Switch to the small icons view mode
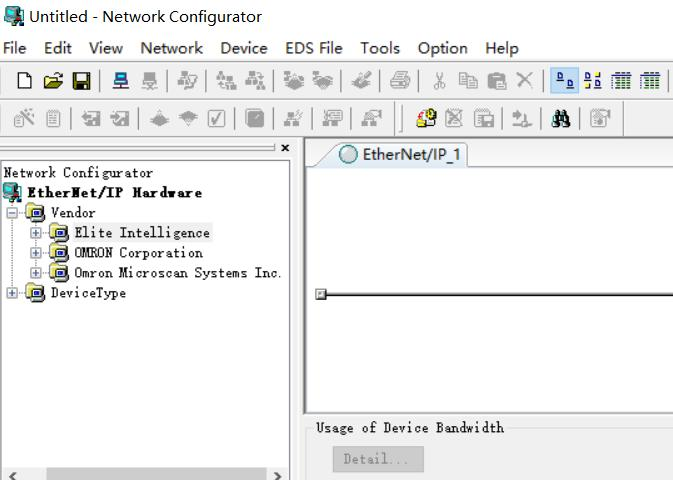This screenshot has width=673, height=480. click(x=592, y=81)
